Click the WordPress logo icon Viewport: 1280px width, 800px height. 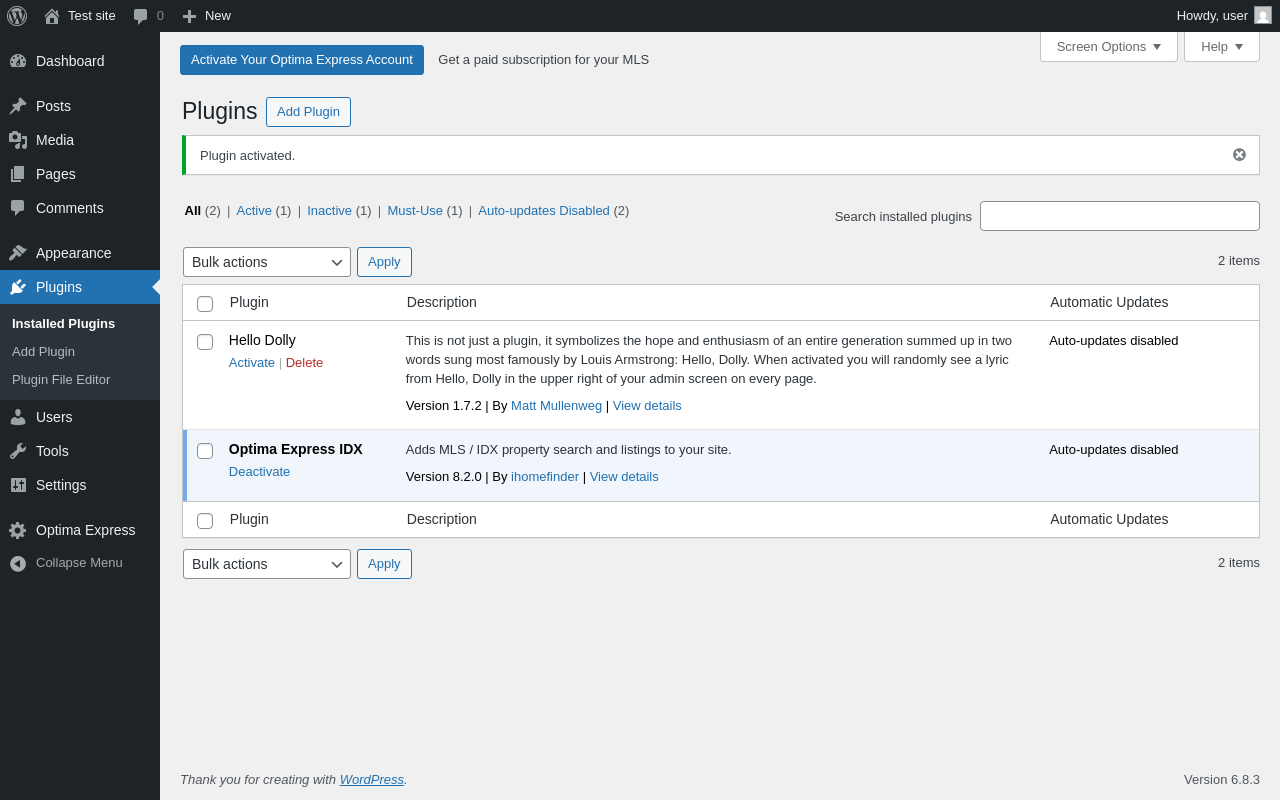pyautogui.click(x=17, y=16)
